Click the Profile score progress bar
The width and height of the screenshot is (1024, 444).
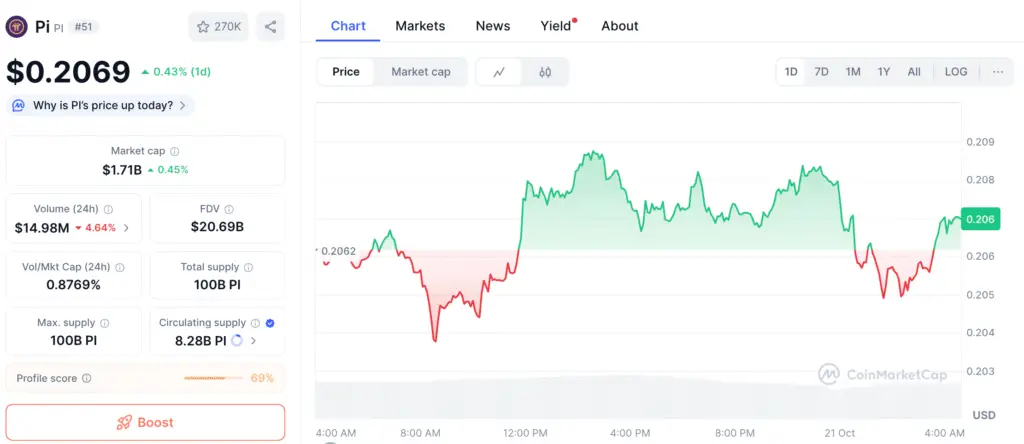coord(214,378)
